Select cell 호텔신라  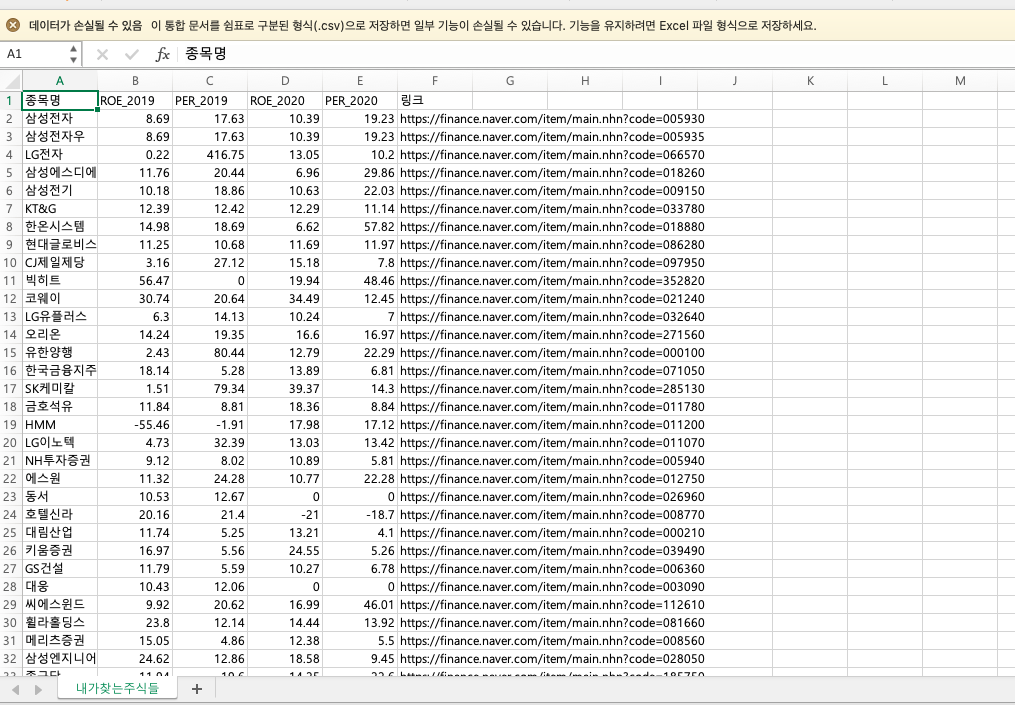coord(60,515)
